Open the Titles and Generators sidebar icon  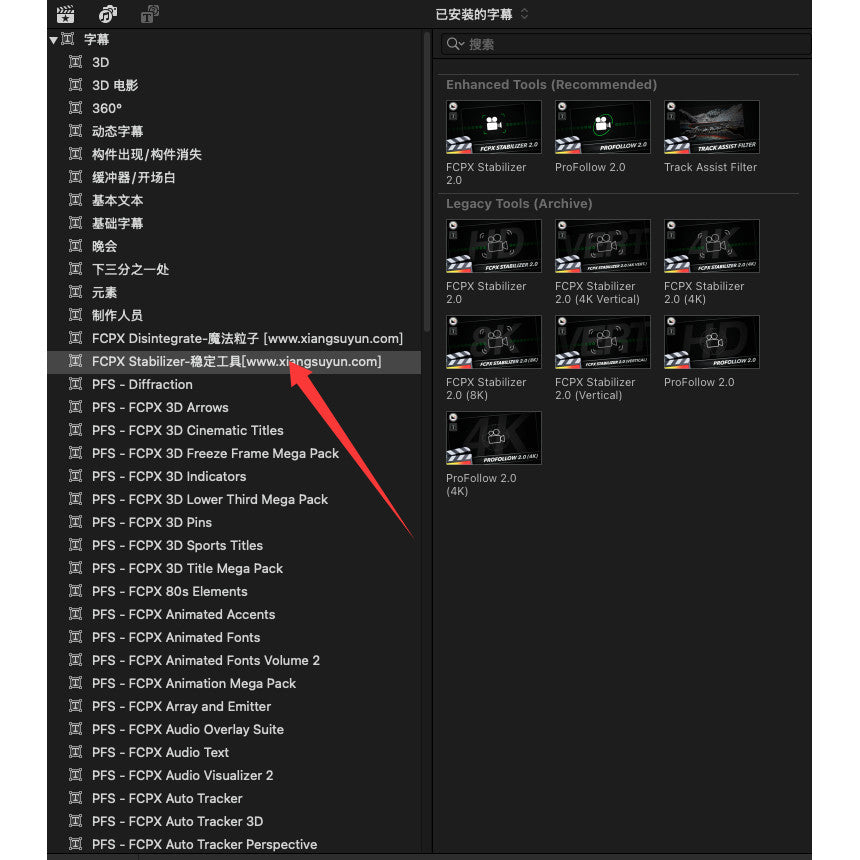150,14
